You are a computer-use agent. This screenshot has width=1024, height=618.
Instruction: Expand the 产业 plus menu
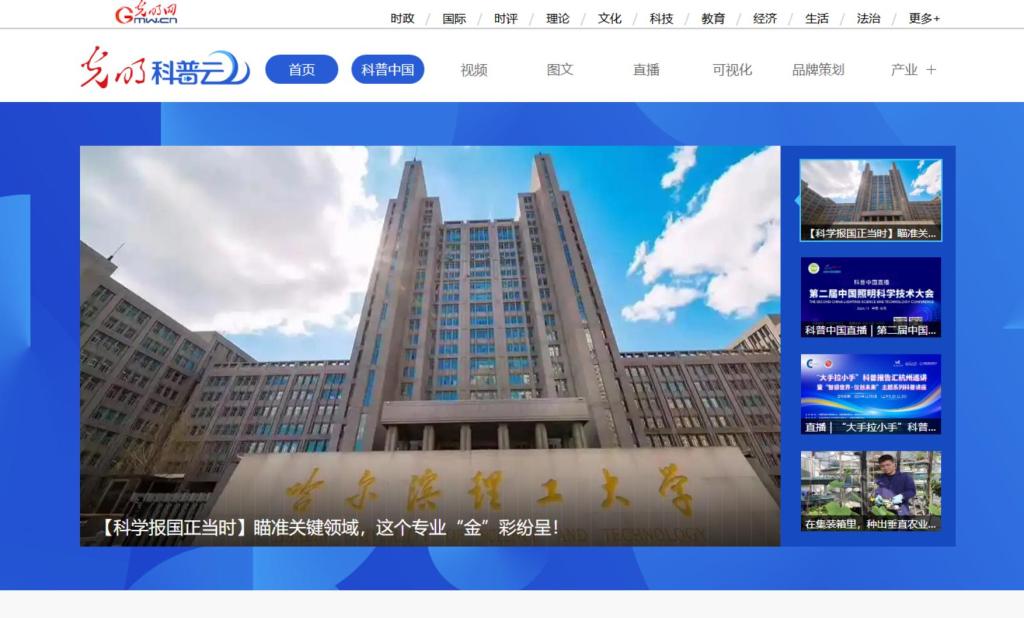pyautogui.click(x=914, y=70)
